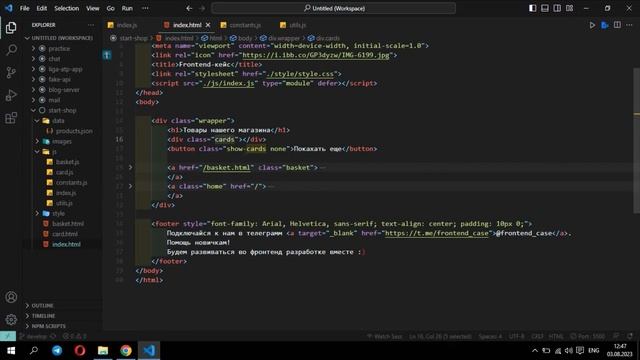
Task: Click the errors and warnings indicator in status bar
Action: (x=74, y=336)
